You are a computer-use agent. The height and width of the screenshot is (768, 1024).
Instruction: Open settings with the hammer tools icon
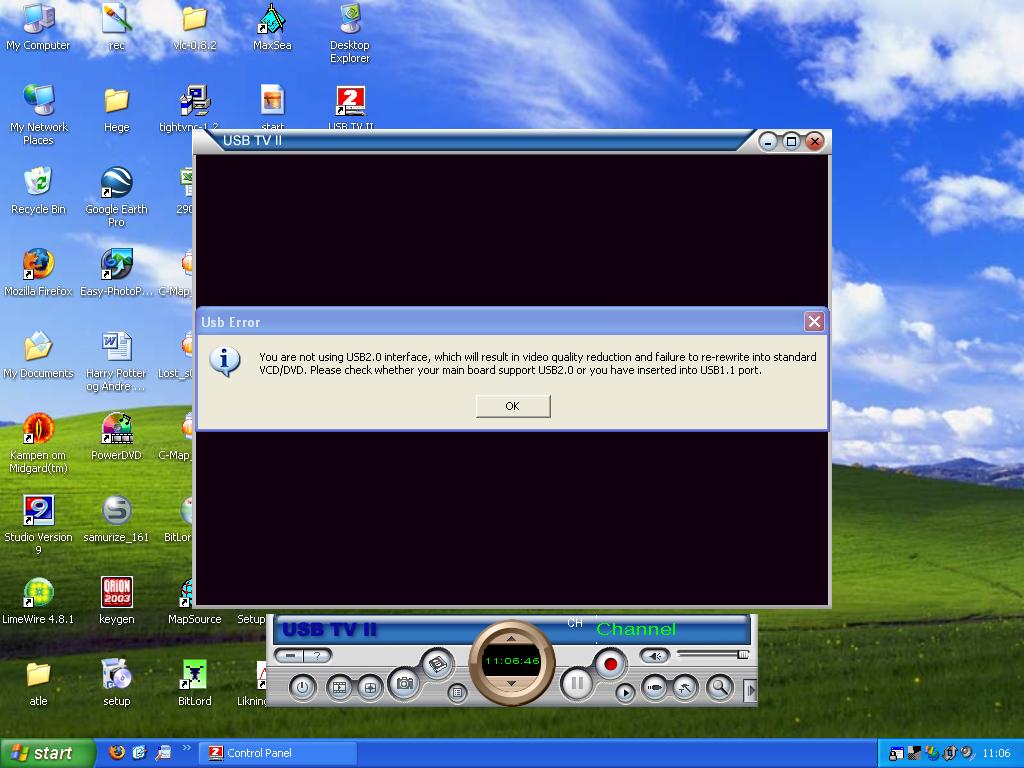[685, 687]
